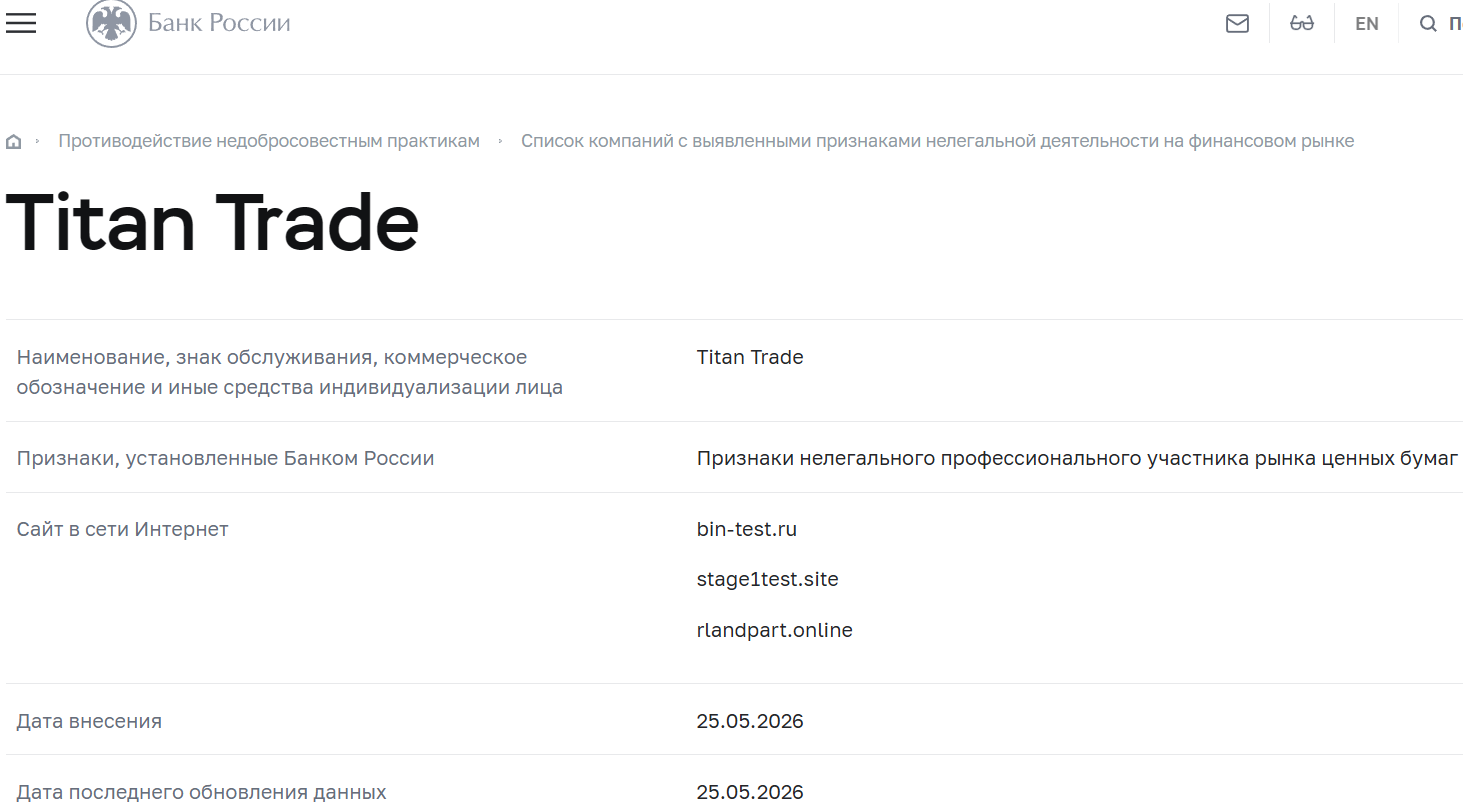The image size is (1463, 812).
Task: Click 'Сайт в сети Интернет' label
Action: pyautogui.click(x=123, y=529)
